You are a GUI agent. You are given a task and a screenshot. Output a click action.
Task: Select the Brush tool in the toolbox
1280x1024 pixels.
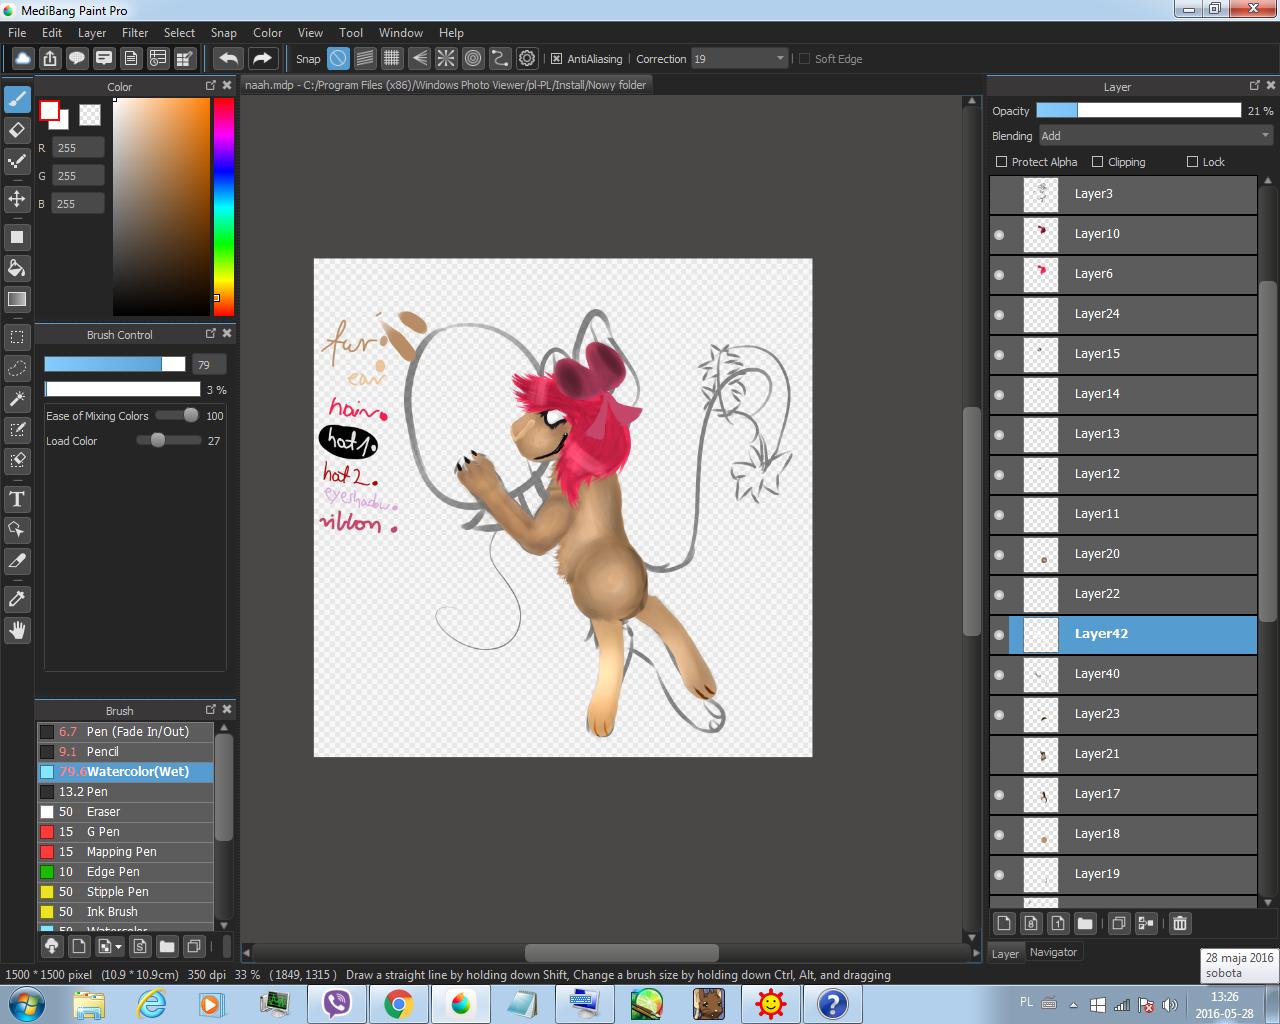coord(17,99)
